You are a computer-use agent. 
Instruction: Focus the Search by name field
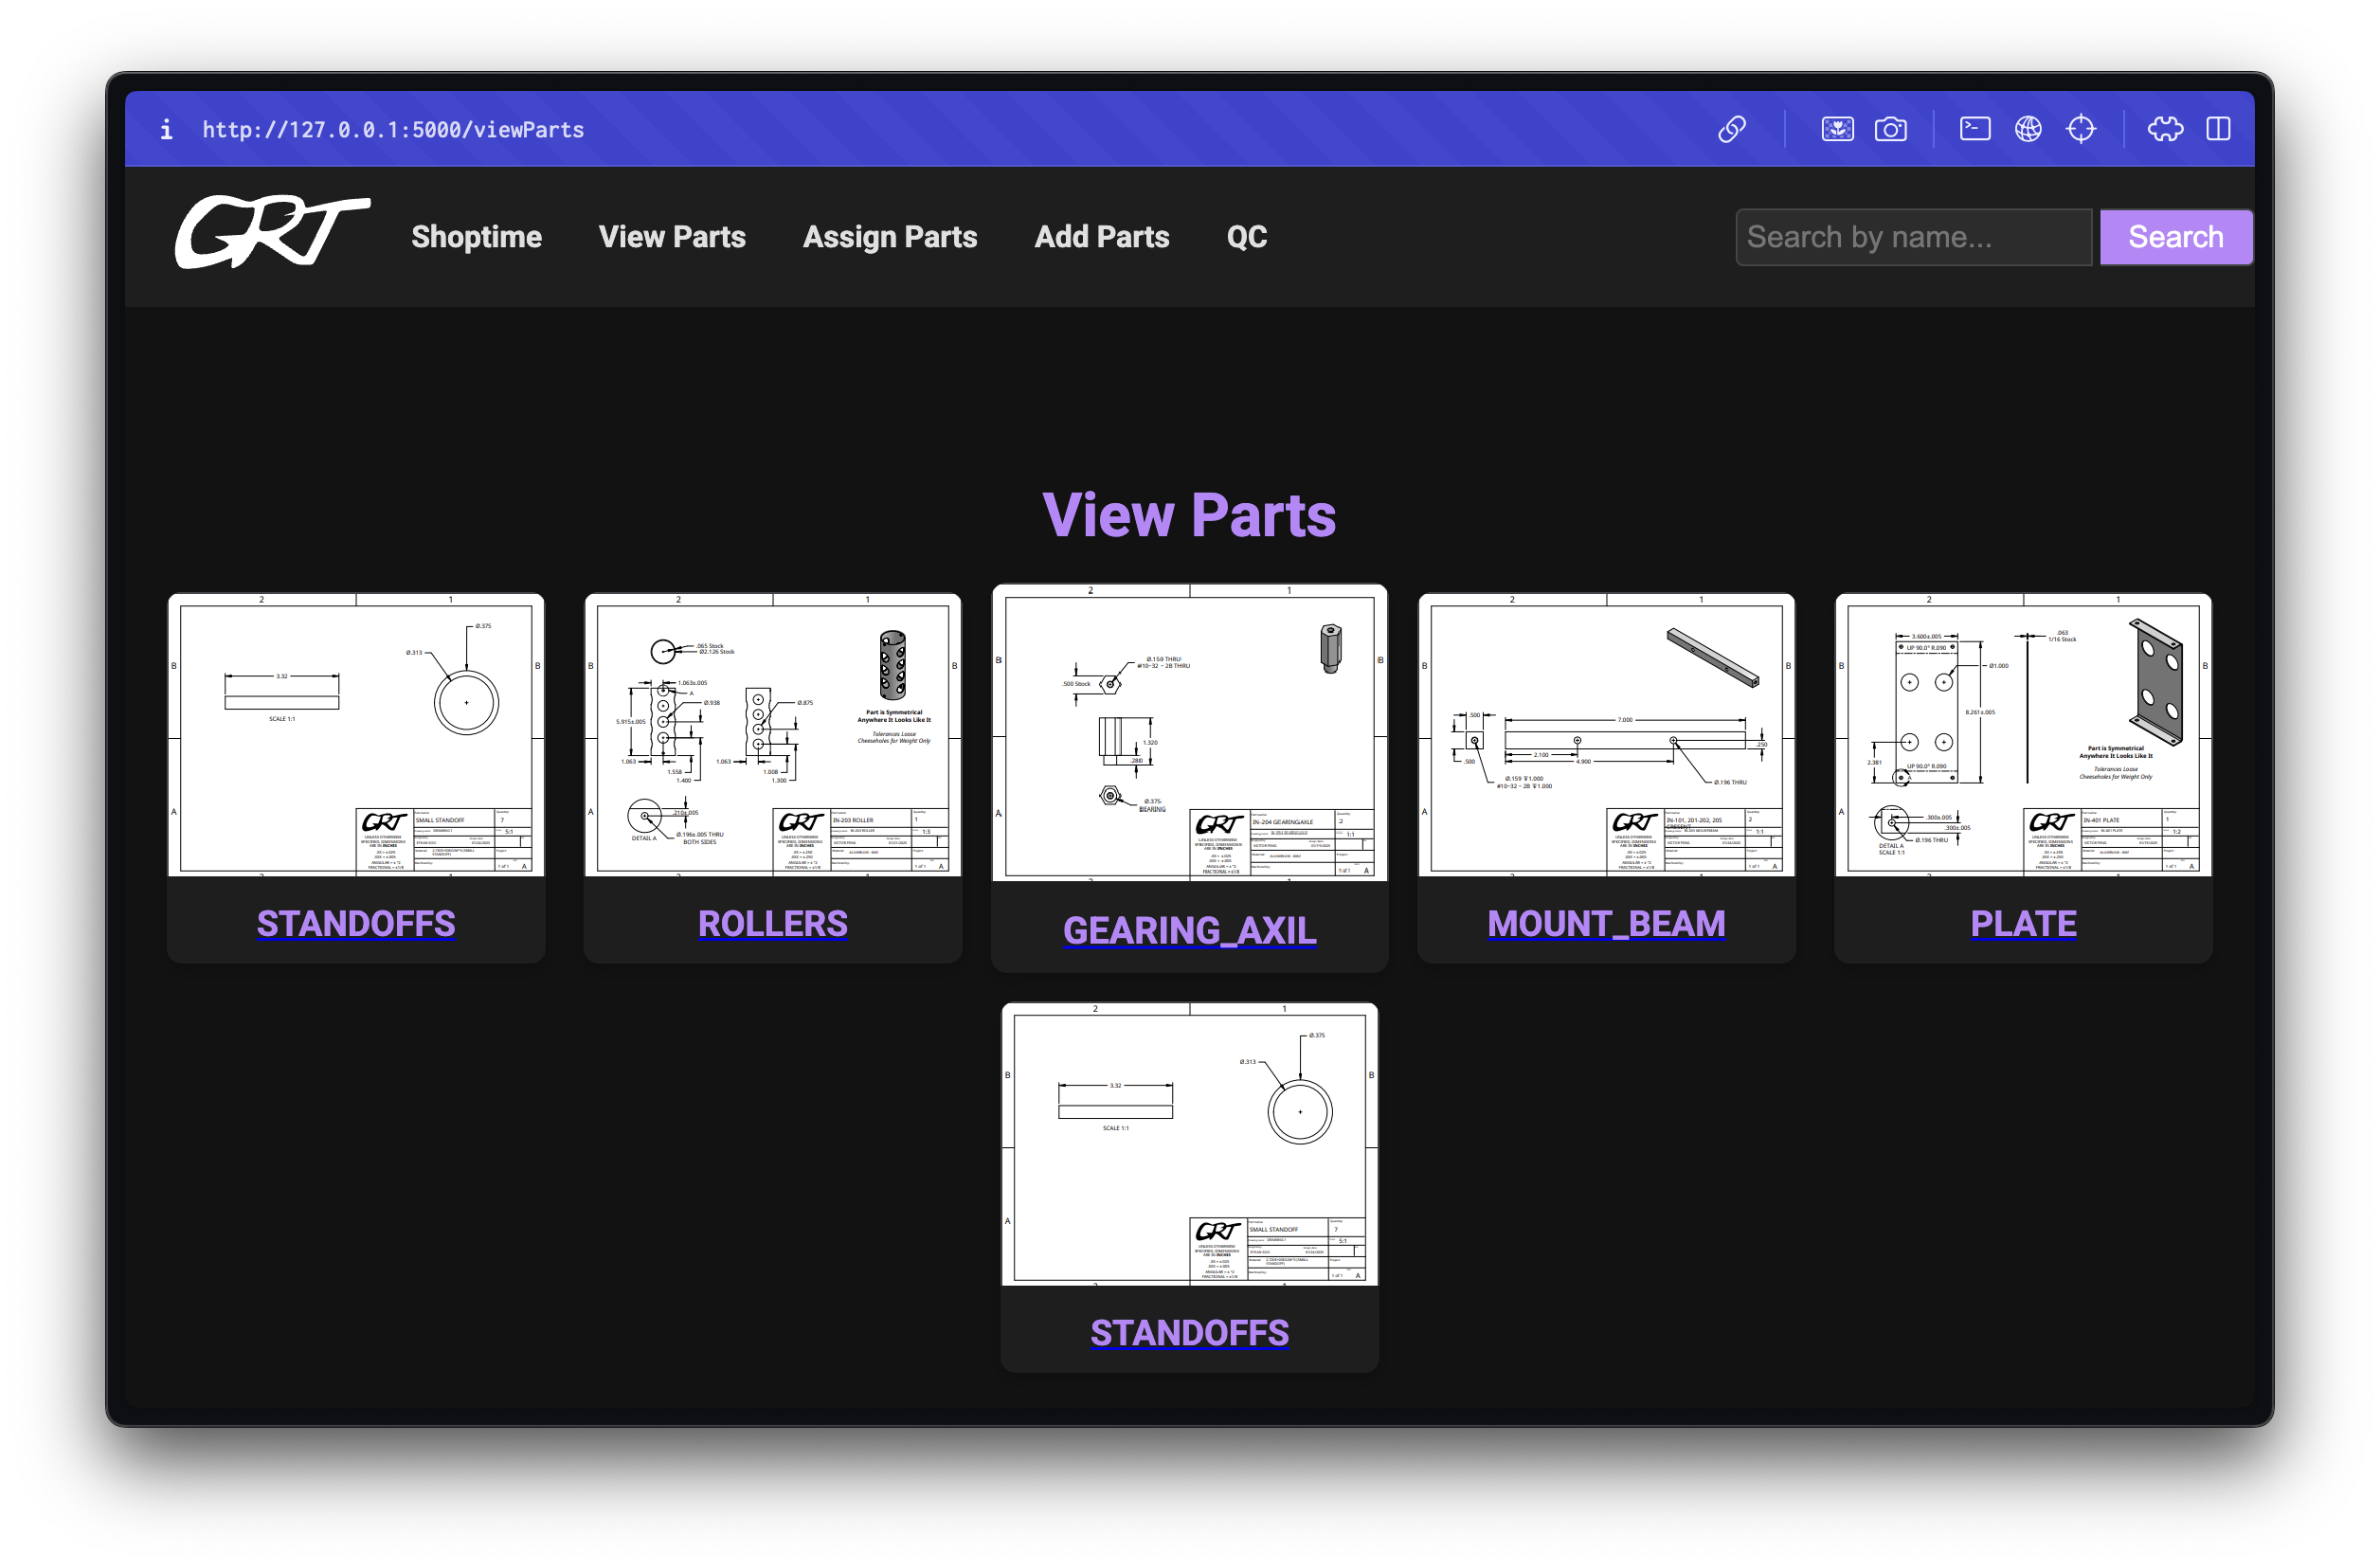click(1913, 237)
